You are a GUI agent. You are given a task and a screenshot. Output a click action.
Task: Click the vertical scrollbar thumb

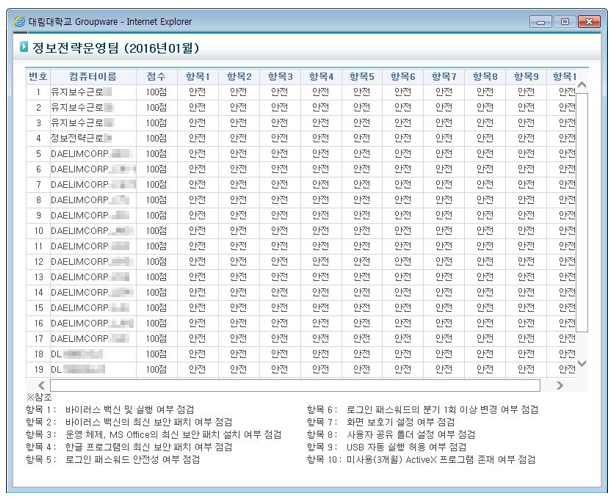tap(582, 212)
